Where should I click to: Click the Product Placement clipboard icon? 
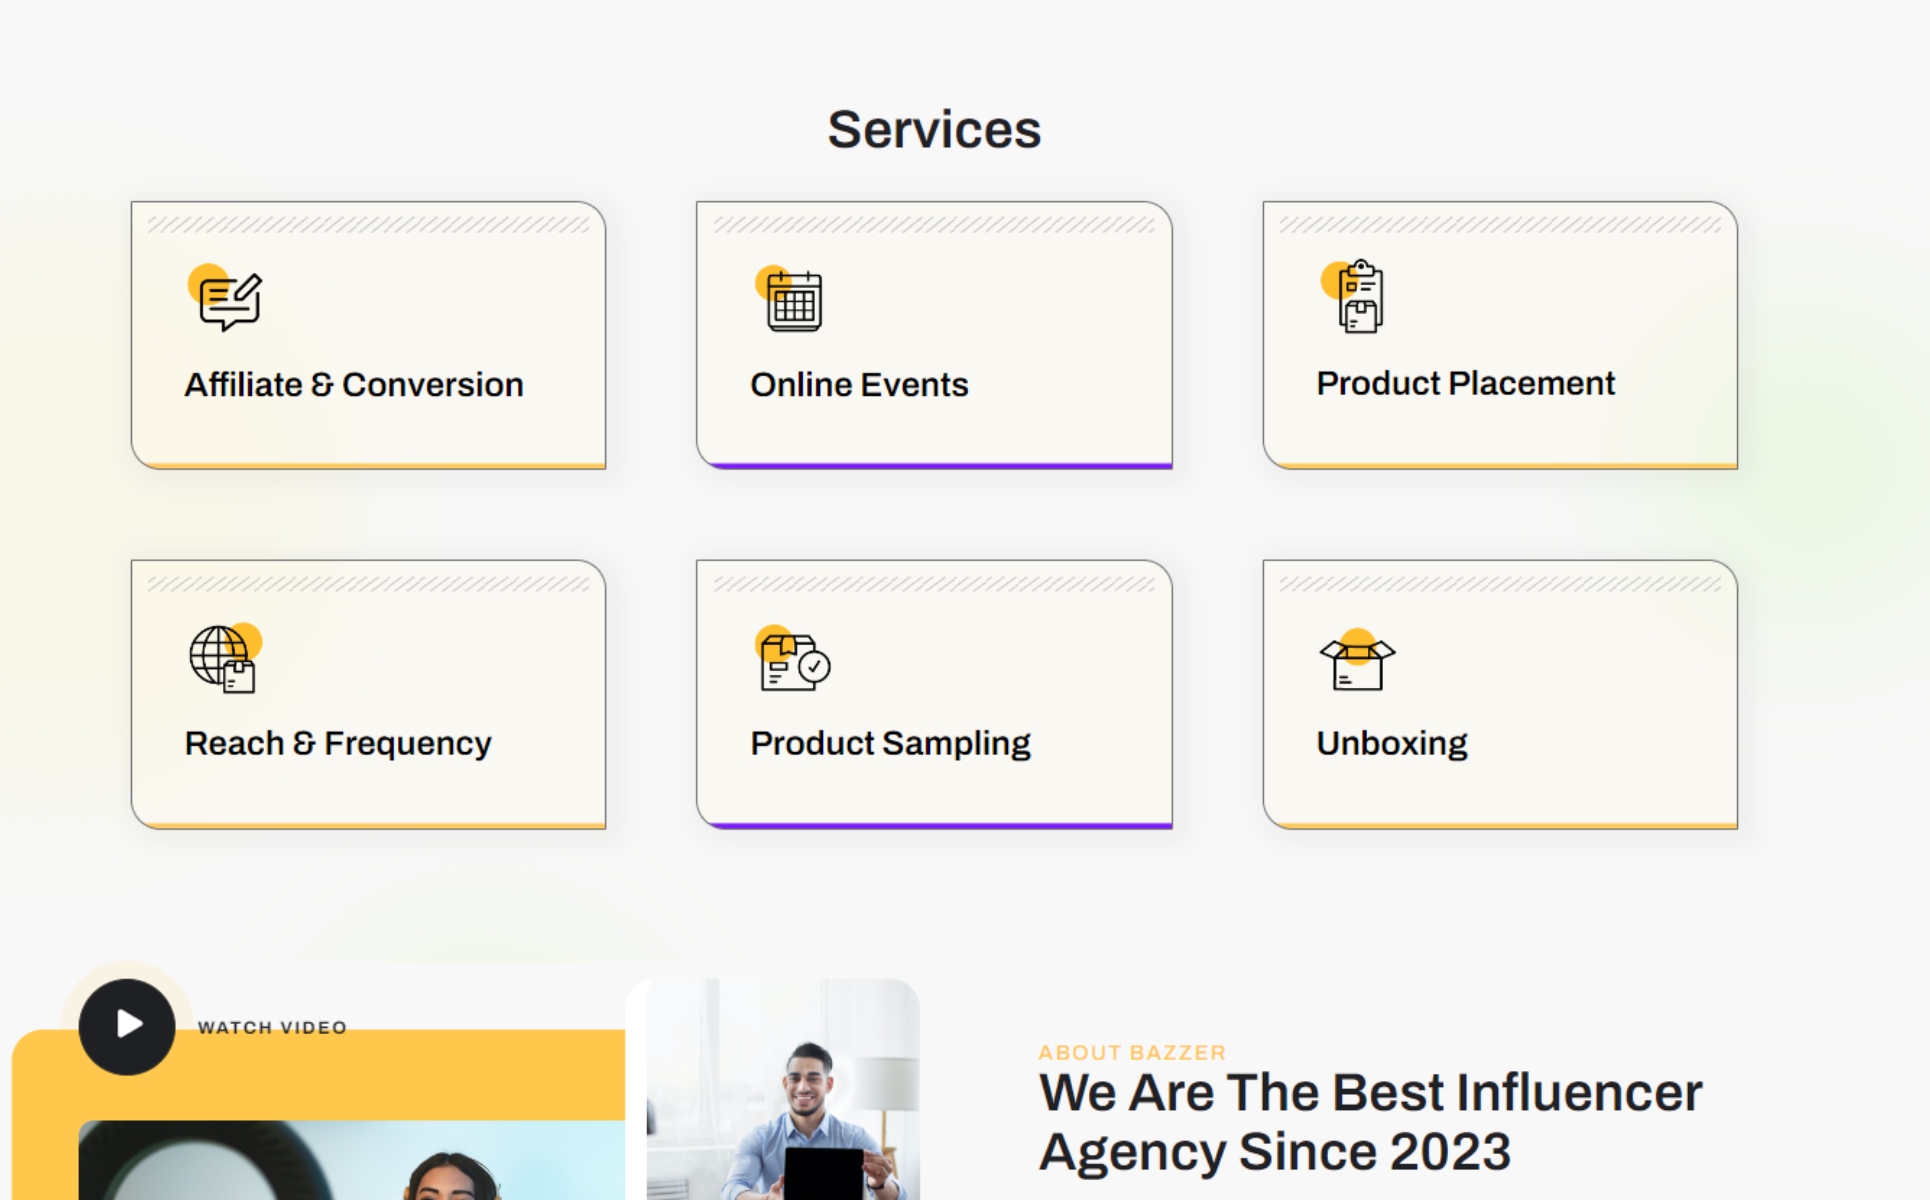point(1359,297)
